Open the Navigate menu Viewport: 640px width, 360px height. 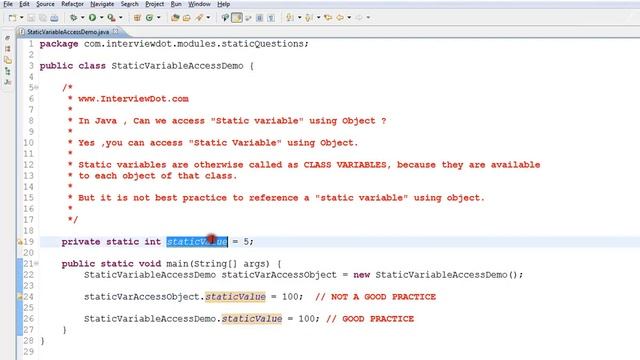click(x=102, y=4)
